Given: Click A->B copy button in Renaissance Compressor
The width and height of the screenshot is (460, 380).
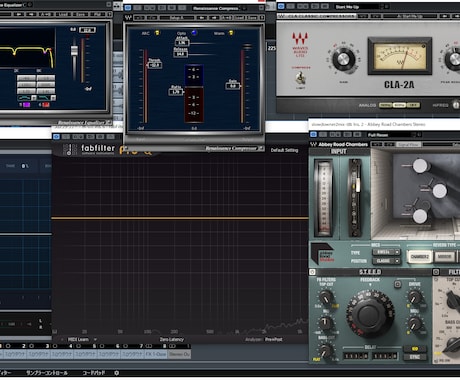Looking at the screenshot, I should click(x=227, y=17).
